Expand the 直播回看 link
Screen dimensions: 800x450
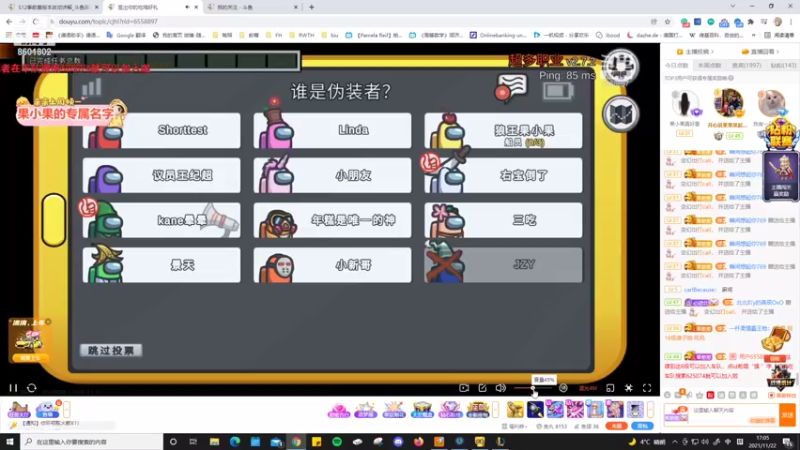click(x=760, y=52)
